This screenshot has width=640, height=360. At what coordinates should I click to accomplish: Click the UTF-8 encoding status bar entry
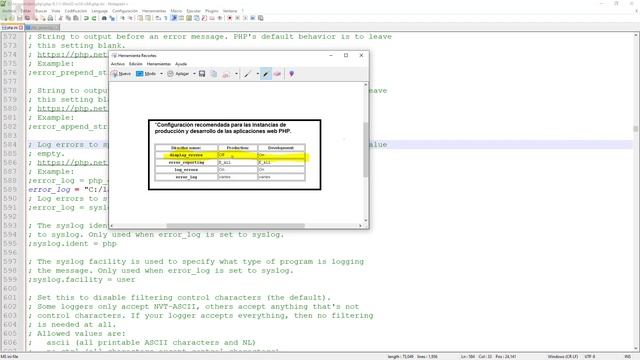[590, 357]
